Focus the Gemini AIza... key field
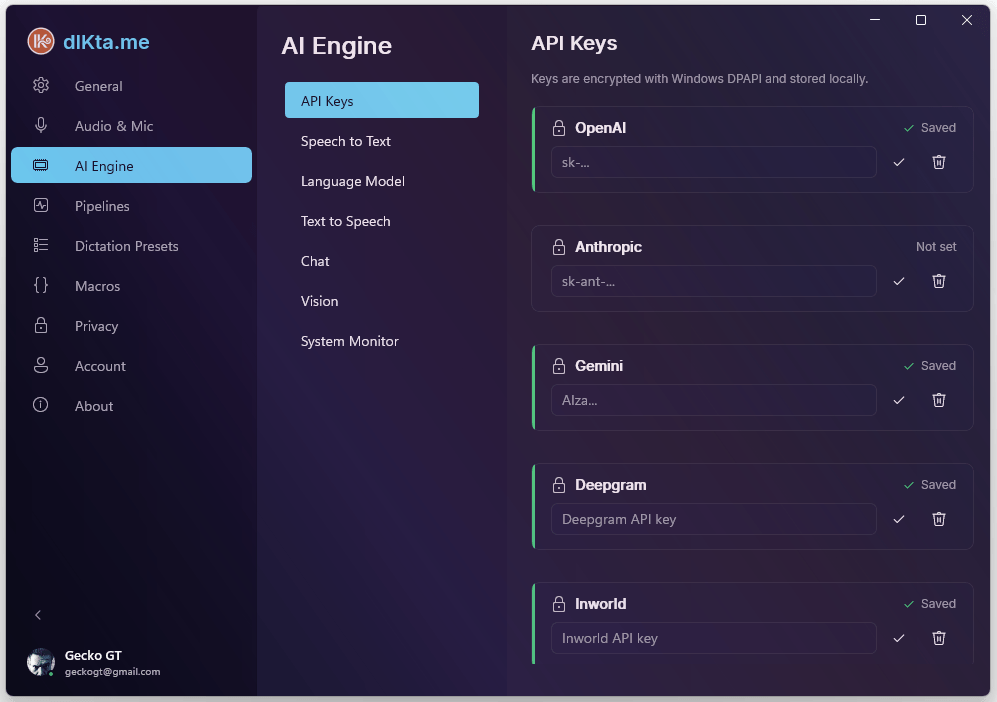The height and width of the screenshot is (702, 997). point(713,400)
